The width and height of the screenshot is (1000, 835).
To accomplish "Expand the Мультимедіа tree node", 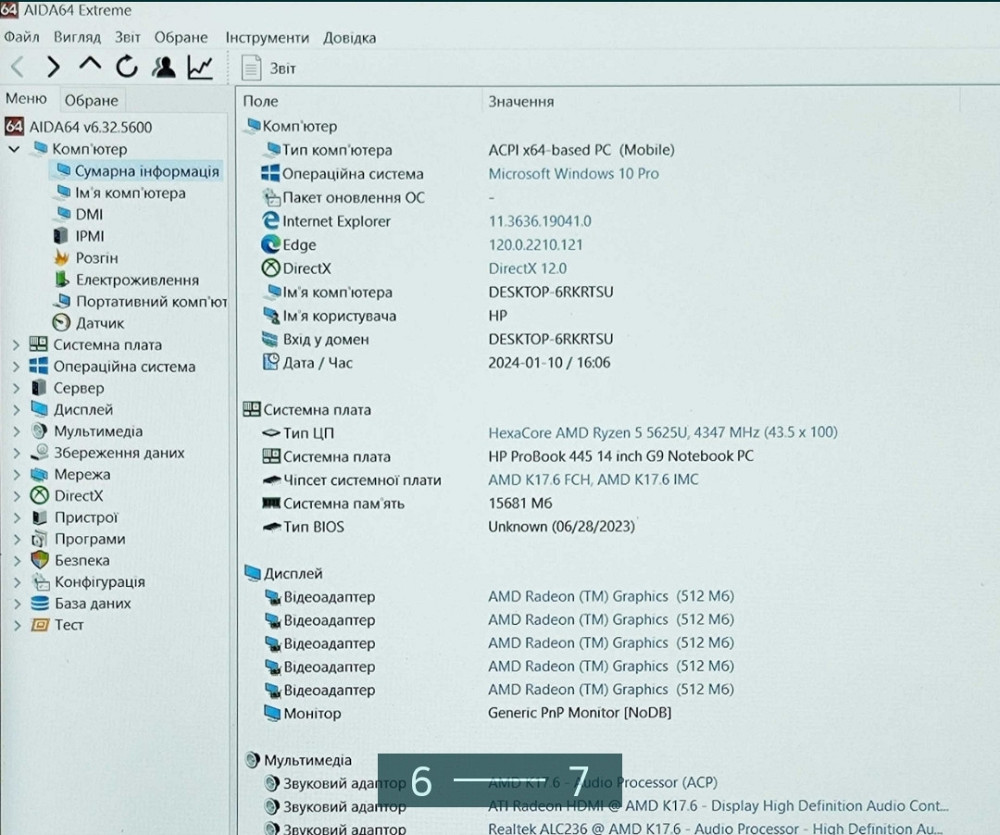I will coord(15,432).
